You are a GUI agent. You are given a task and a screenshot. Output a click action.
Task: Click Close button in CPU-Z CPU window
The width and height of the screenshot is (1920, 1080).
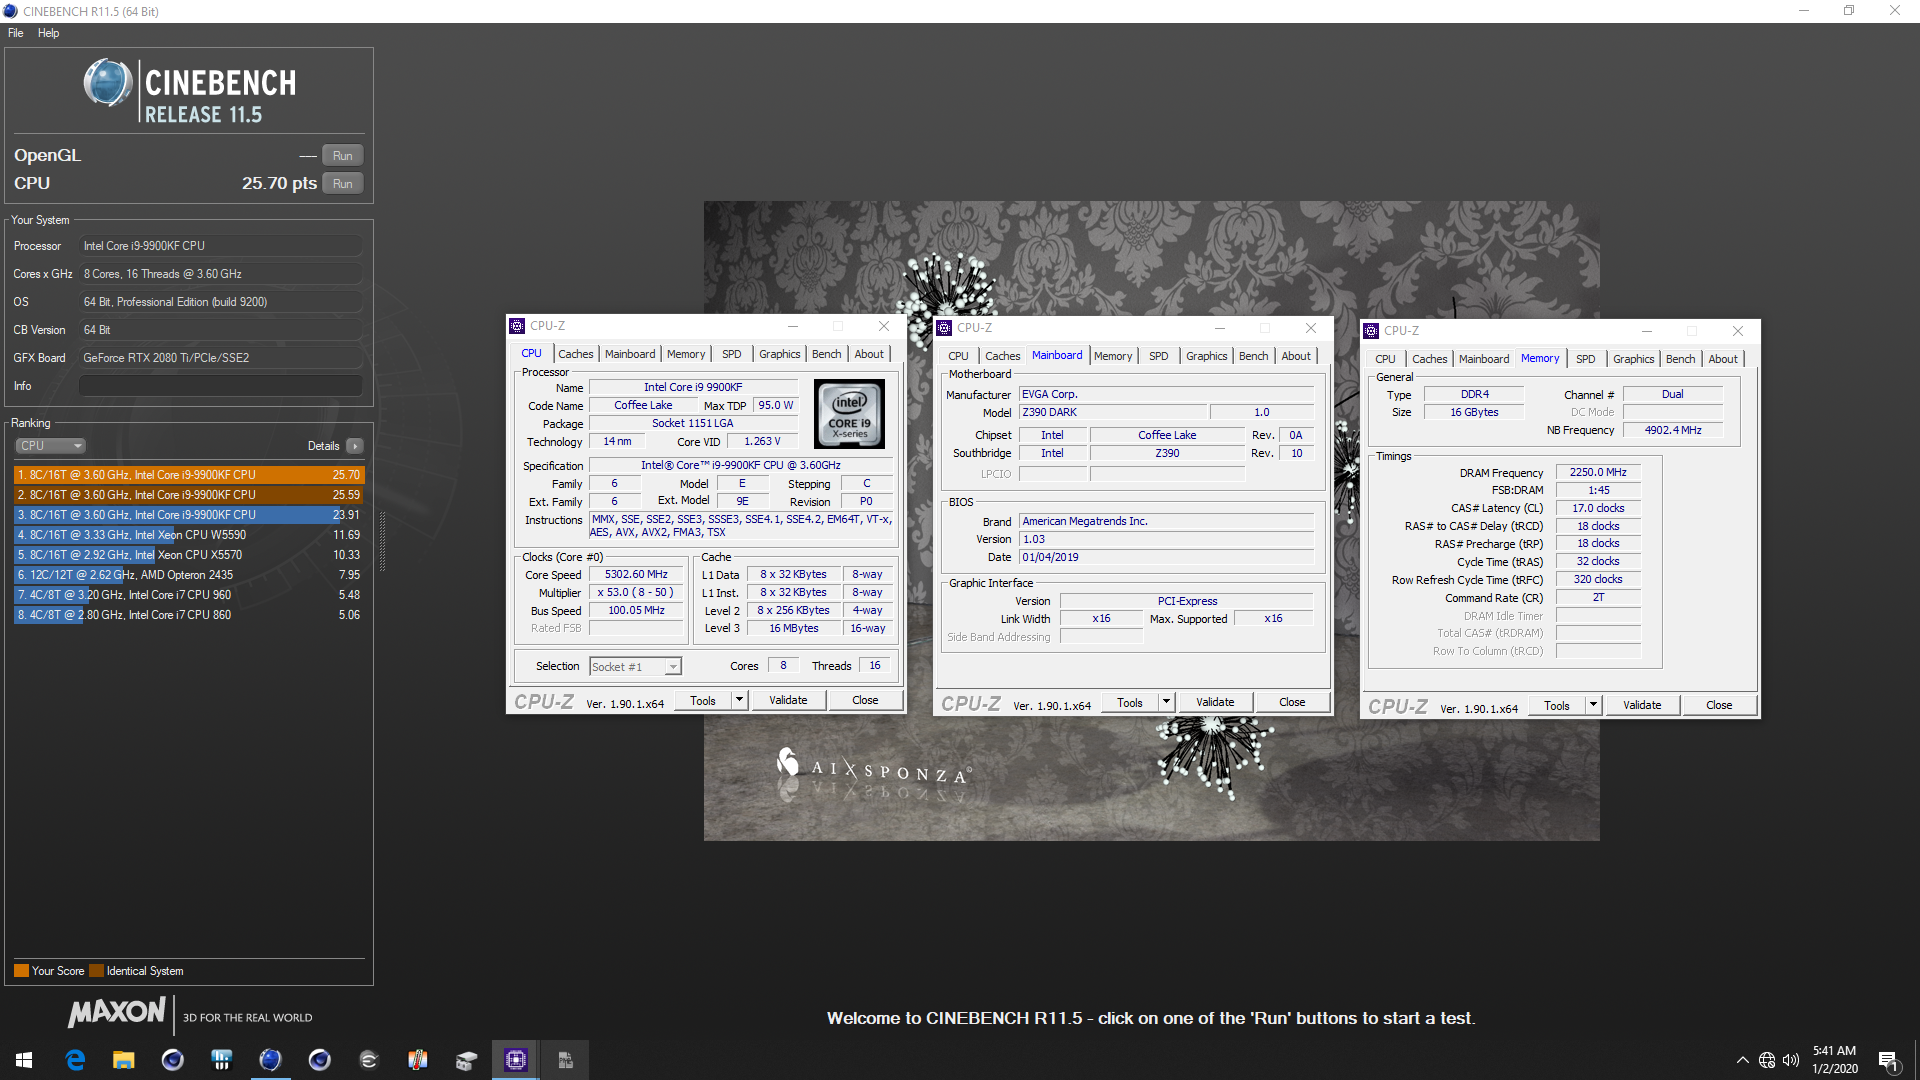coord(865,701)
